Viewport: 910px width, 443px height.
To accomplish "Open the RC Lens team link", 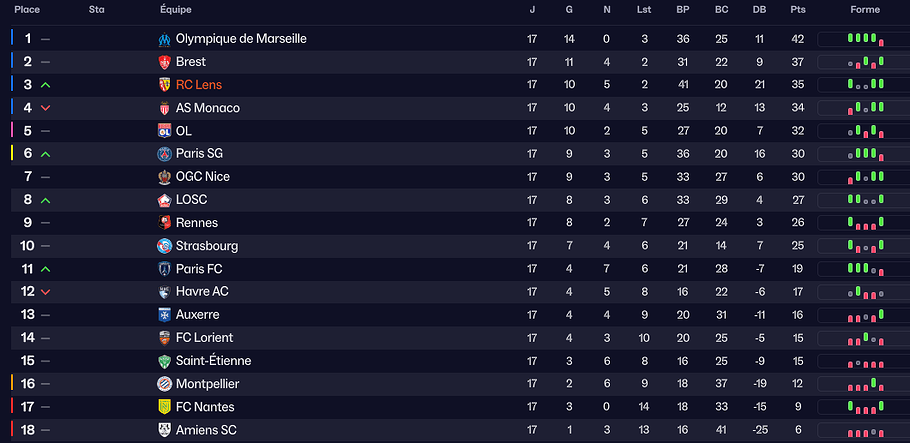I will (199, 85).
